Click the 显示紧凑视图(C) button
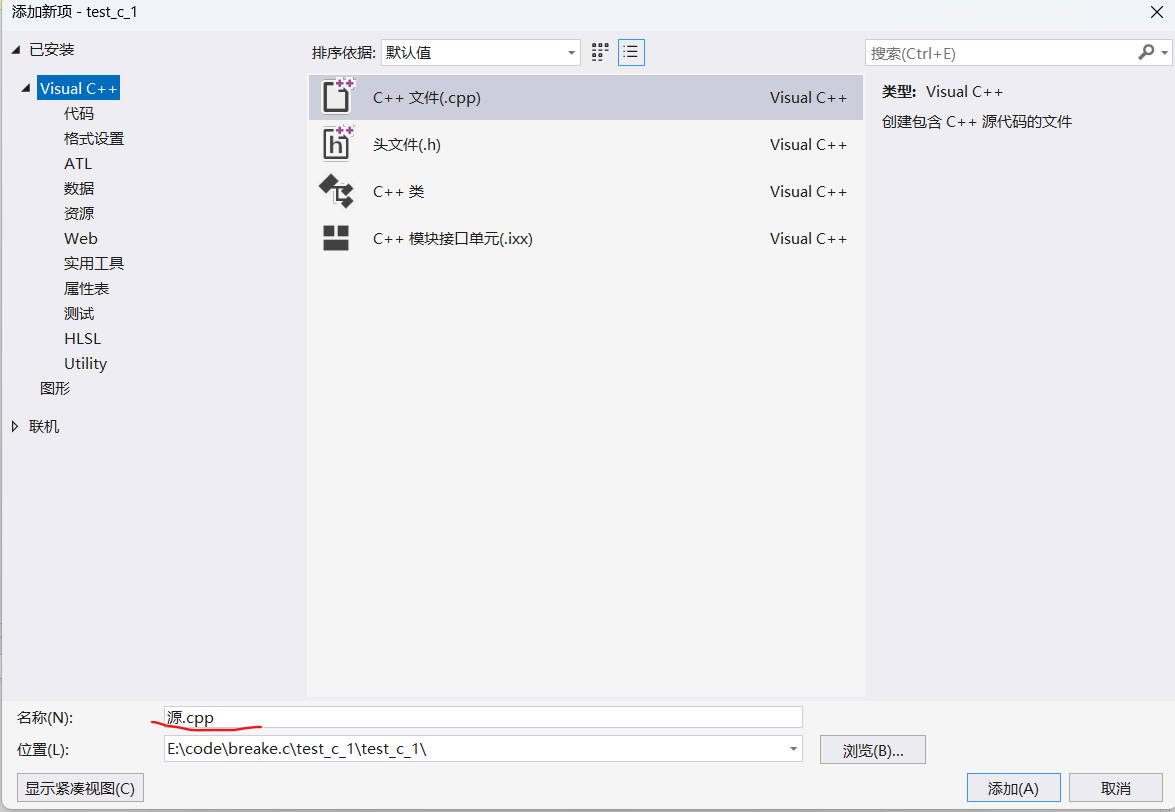 (x=80, y=788)
